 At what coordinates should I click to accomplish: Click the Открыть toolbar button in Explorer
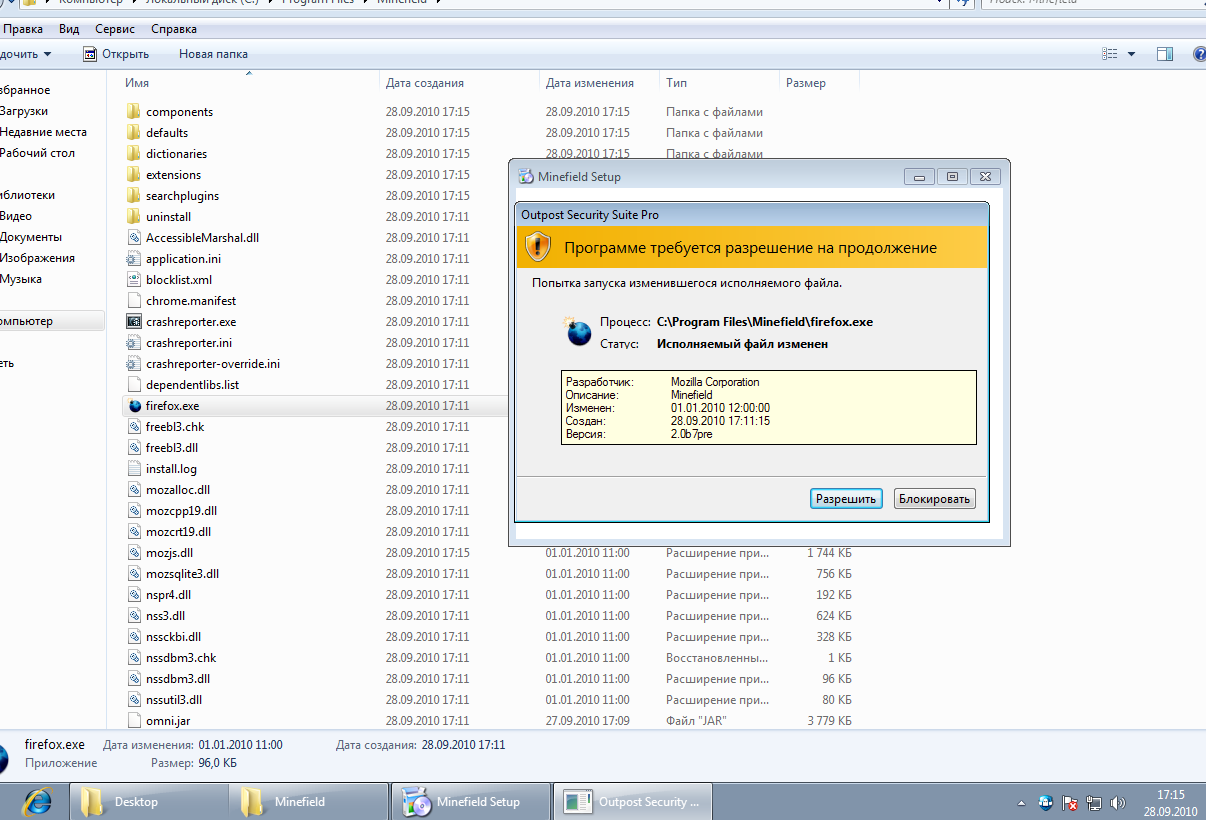point(116,54)
